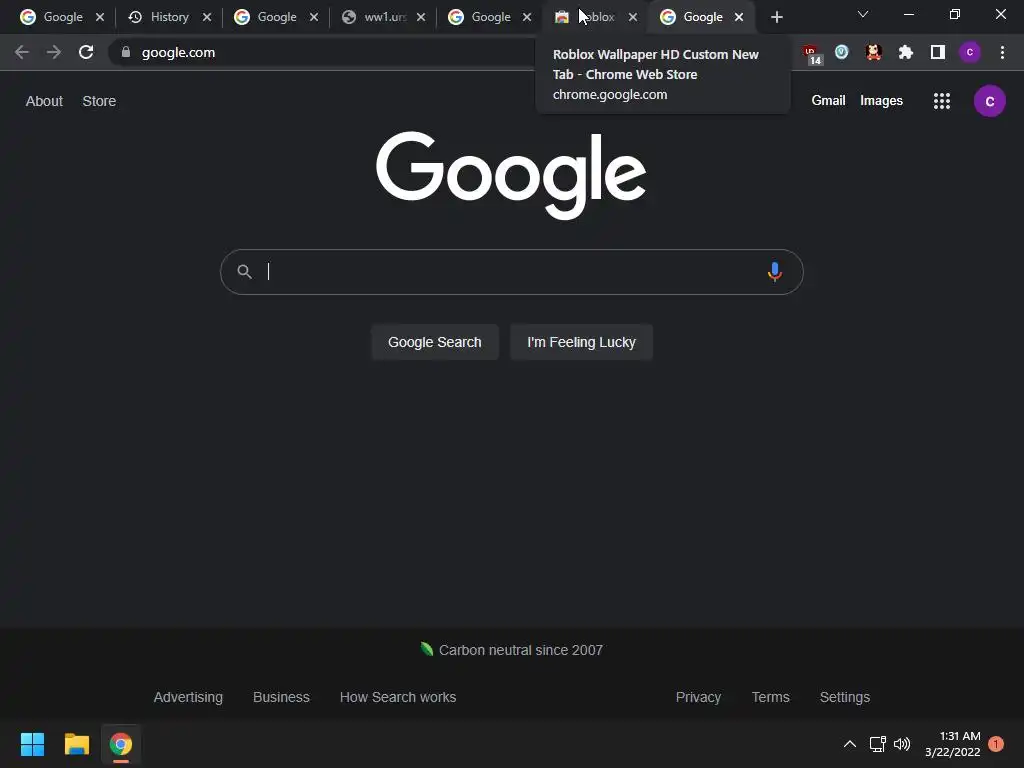This screenshot has width=1024, height=768.
Task: Open the Chrome three-dot menu
Action: (1002, 52)
